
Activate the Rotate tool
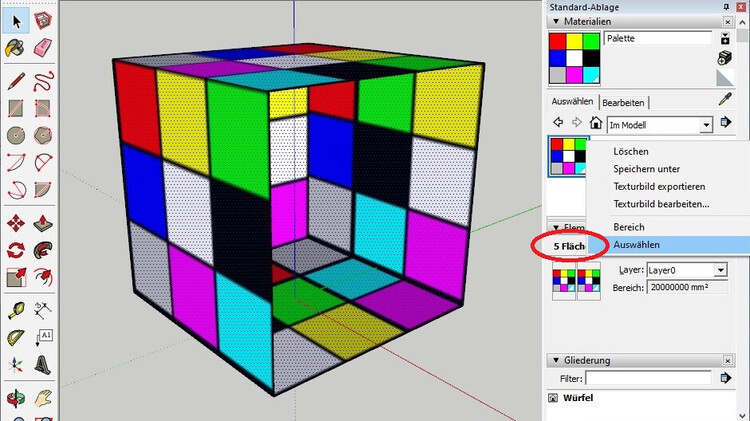[16, 250]
